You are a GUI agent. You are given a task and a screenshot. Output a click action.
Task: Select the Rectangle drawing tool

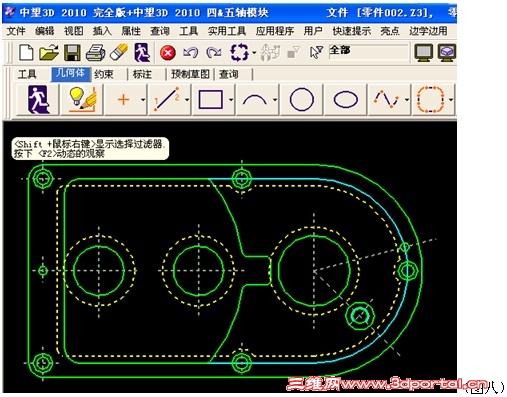tap(211, 99)
